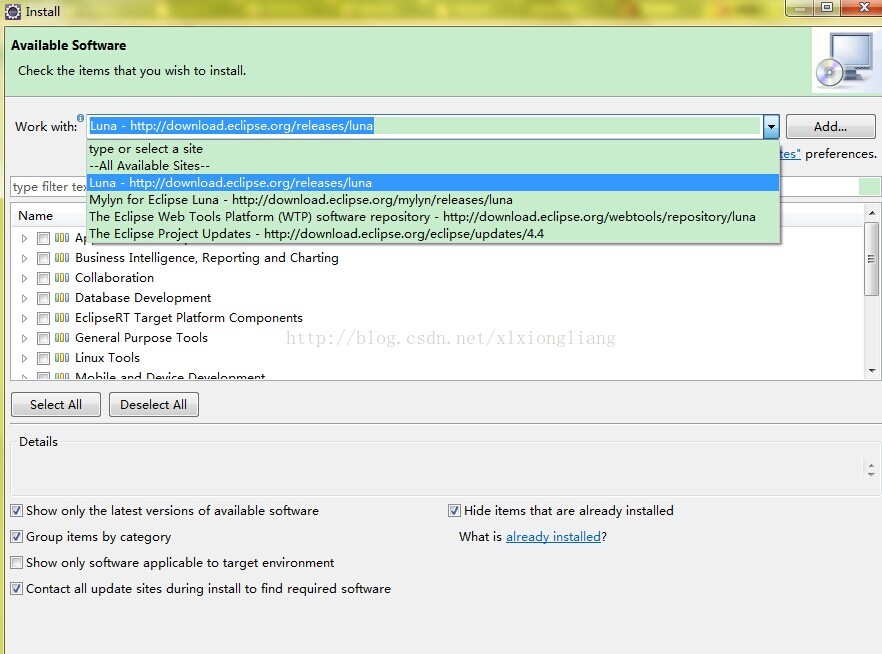Select Eclipse Web Tools Platform repository
Image resolution: width=882 pixels, height=654 pixels.
click(x=433, y=217)
